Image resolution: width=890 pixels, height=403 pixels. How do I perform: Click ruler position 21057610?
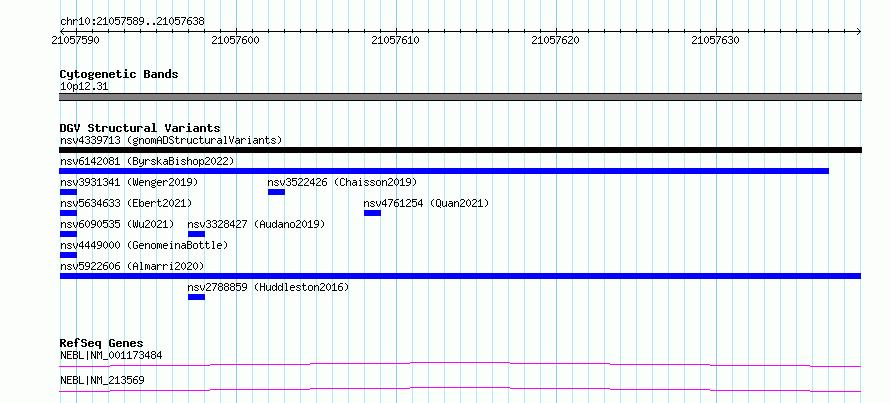396,40
